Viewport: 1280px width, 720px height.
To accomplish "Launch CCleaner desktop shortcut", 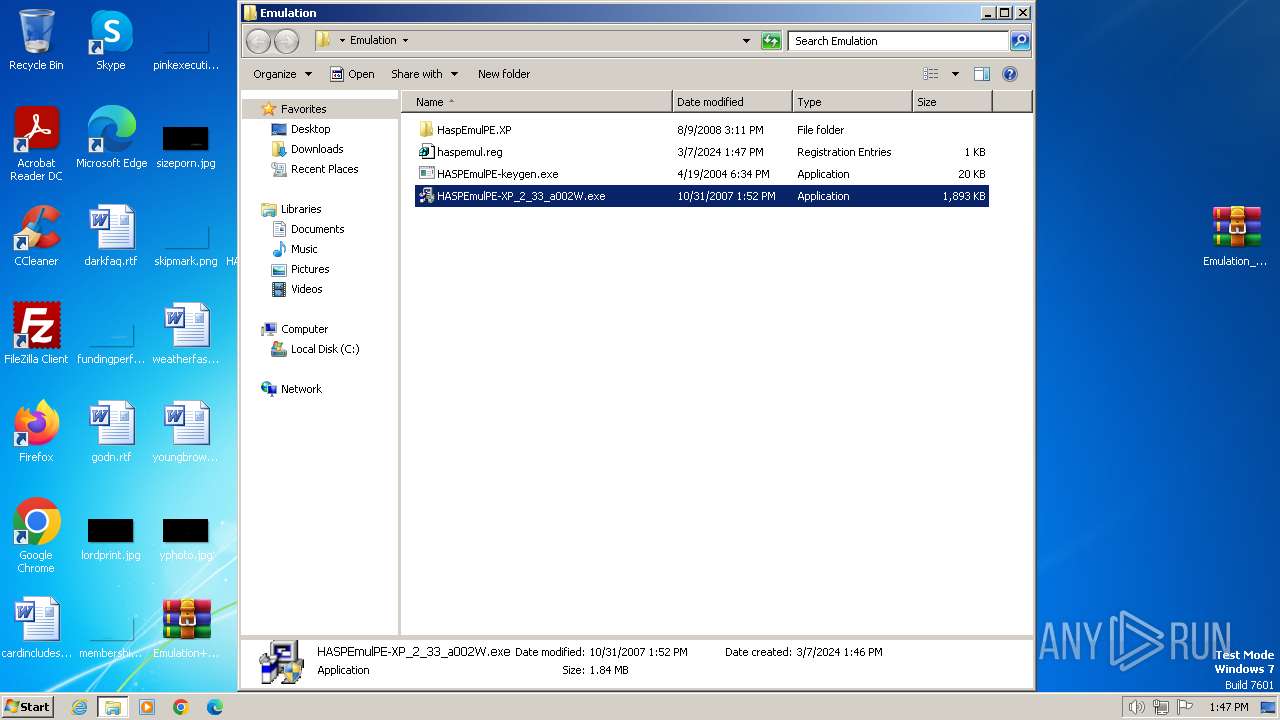I will tap(36, 236).
